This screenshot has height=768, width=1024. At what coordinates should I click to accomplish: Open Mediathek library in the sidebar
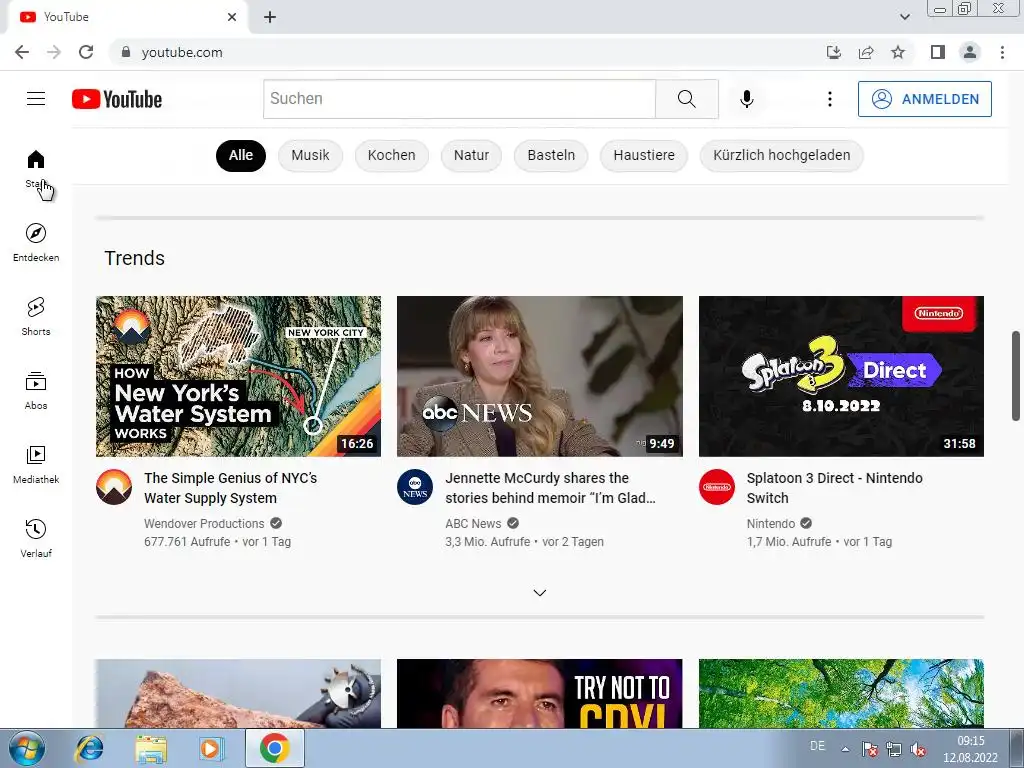(x=36, y=464)
